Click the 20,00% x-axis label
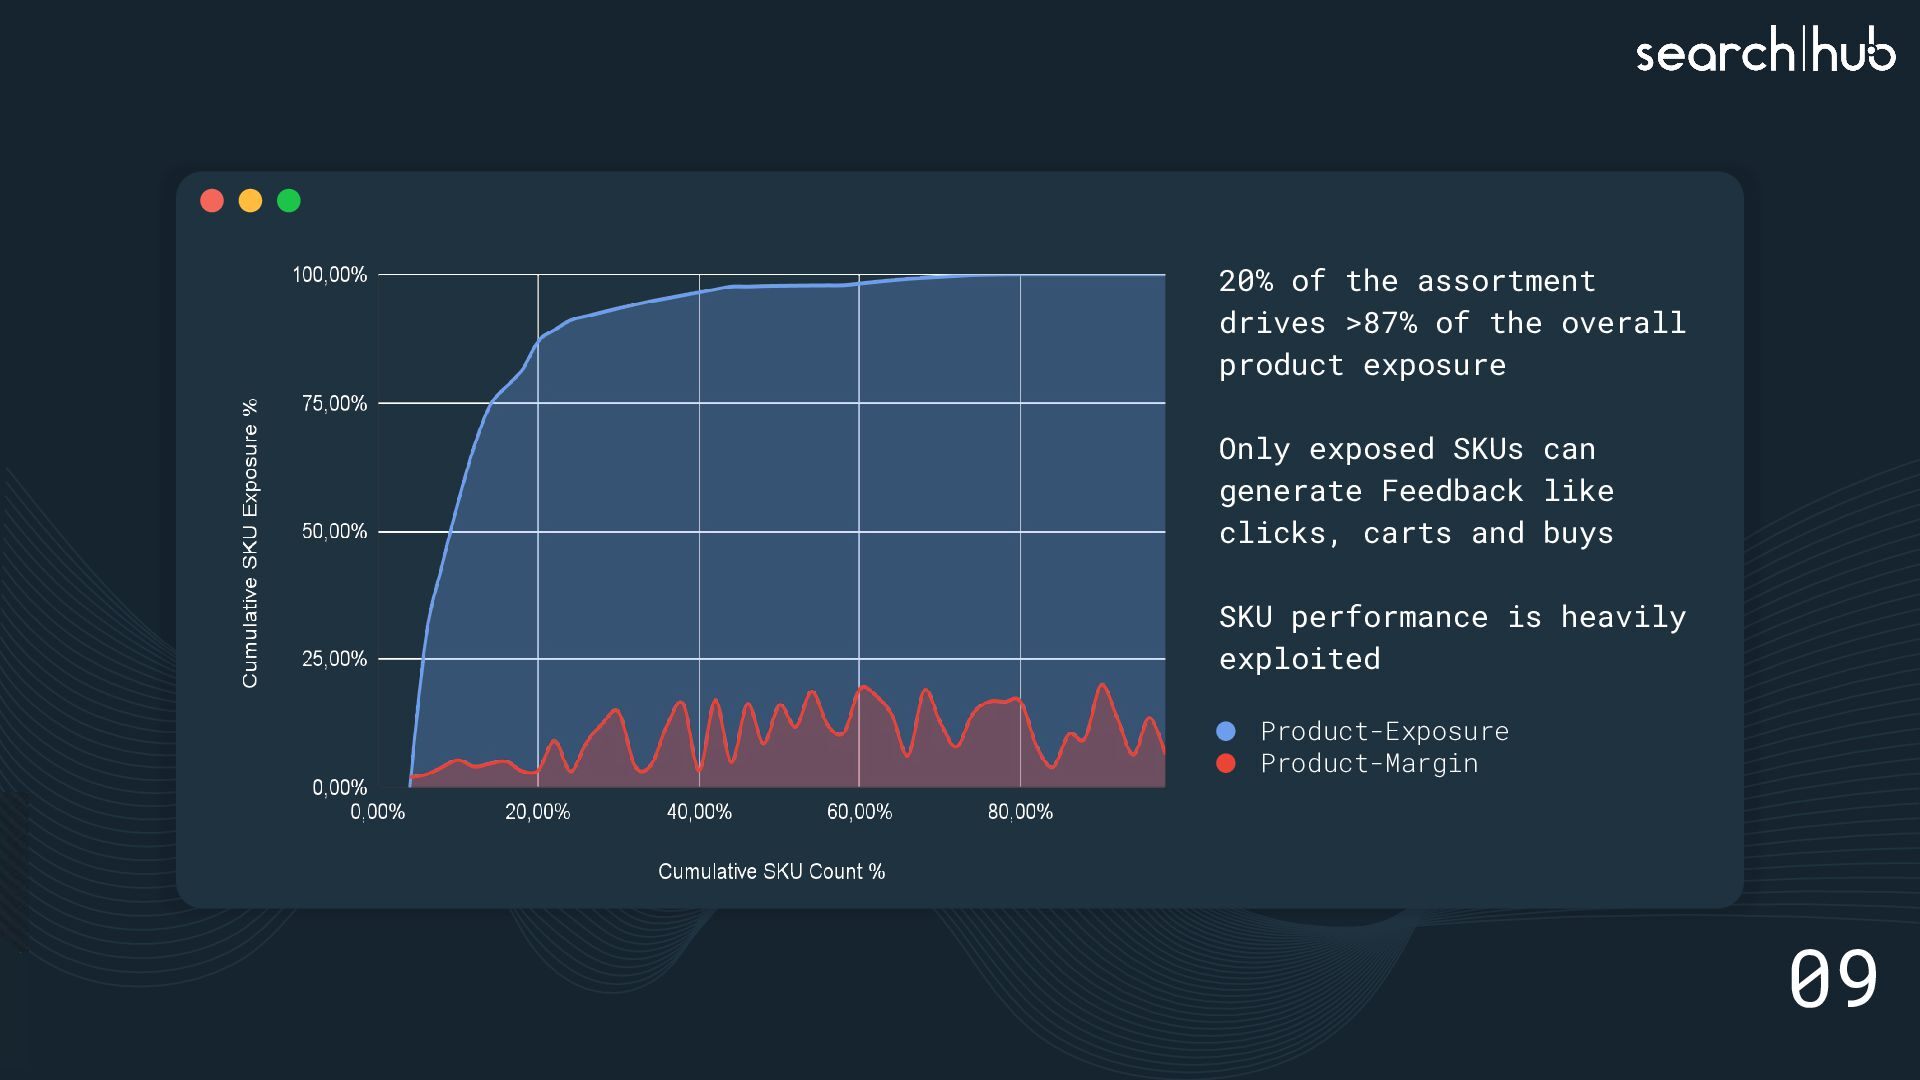Viewport: 1920px width, 1080px height. (x=537, y=812)
